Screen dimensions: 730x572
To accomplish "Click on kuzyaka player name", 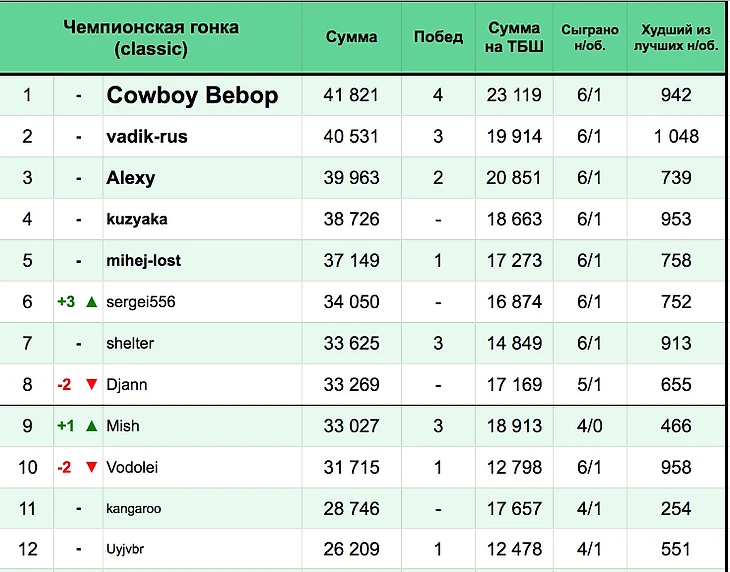I will (137, 219).
